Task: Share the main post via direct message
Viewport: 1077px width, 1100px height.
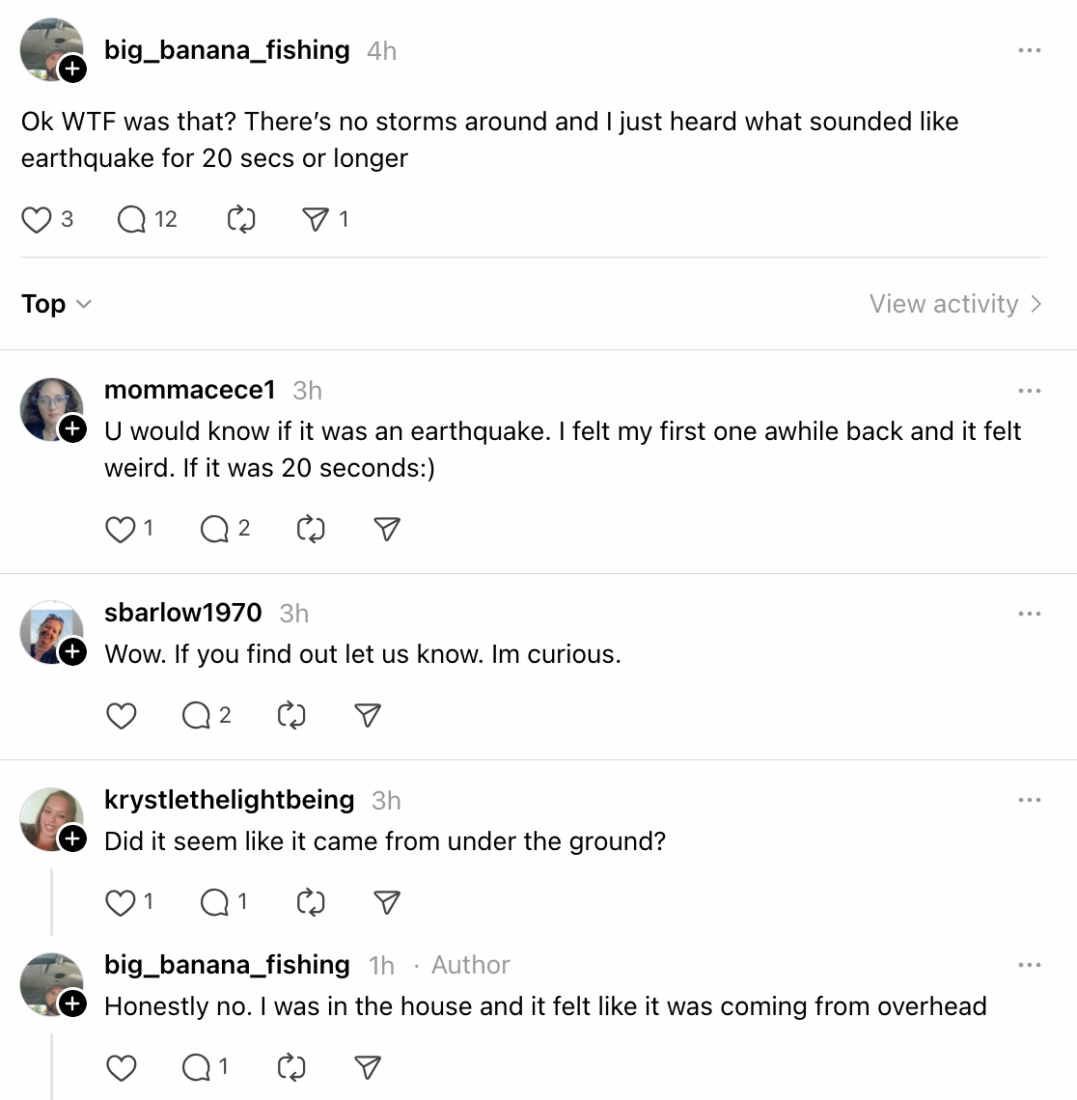Action: (317, 219)
